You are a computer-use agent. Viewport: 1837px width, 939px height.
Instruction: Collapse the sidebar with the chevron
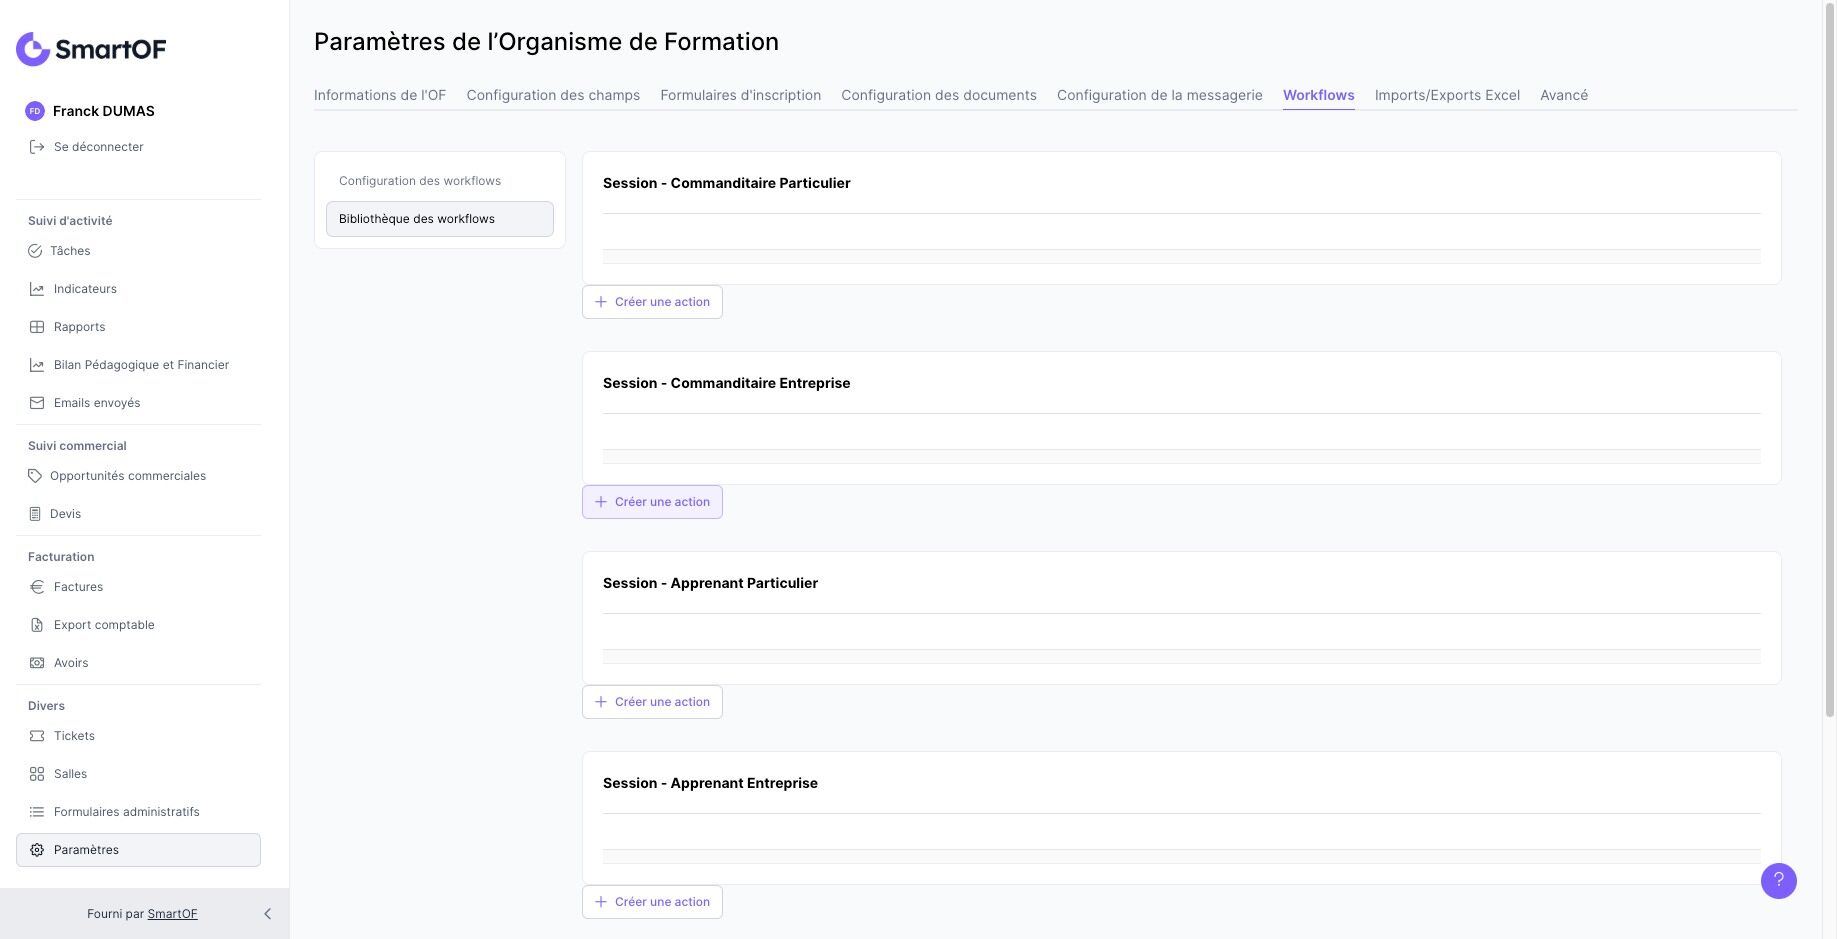pos(267,914)
